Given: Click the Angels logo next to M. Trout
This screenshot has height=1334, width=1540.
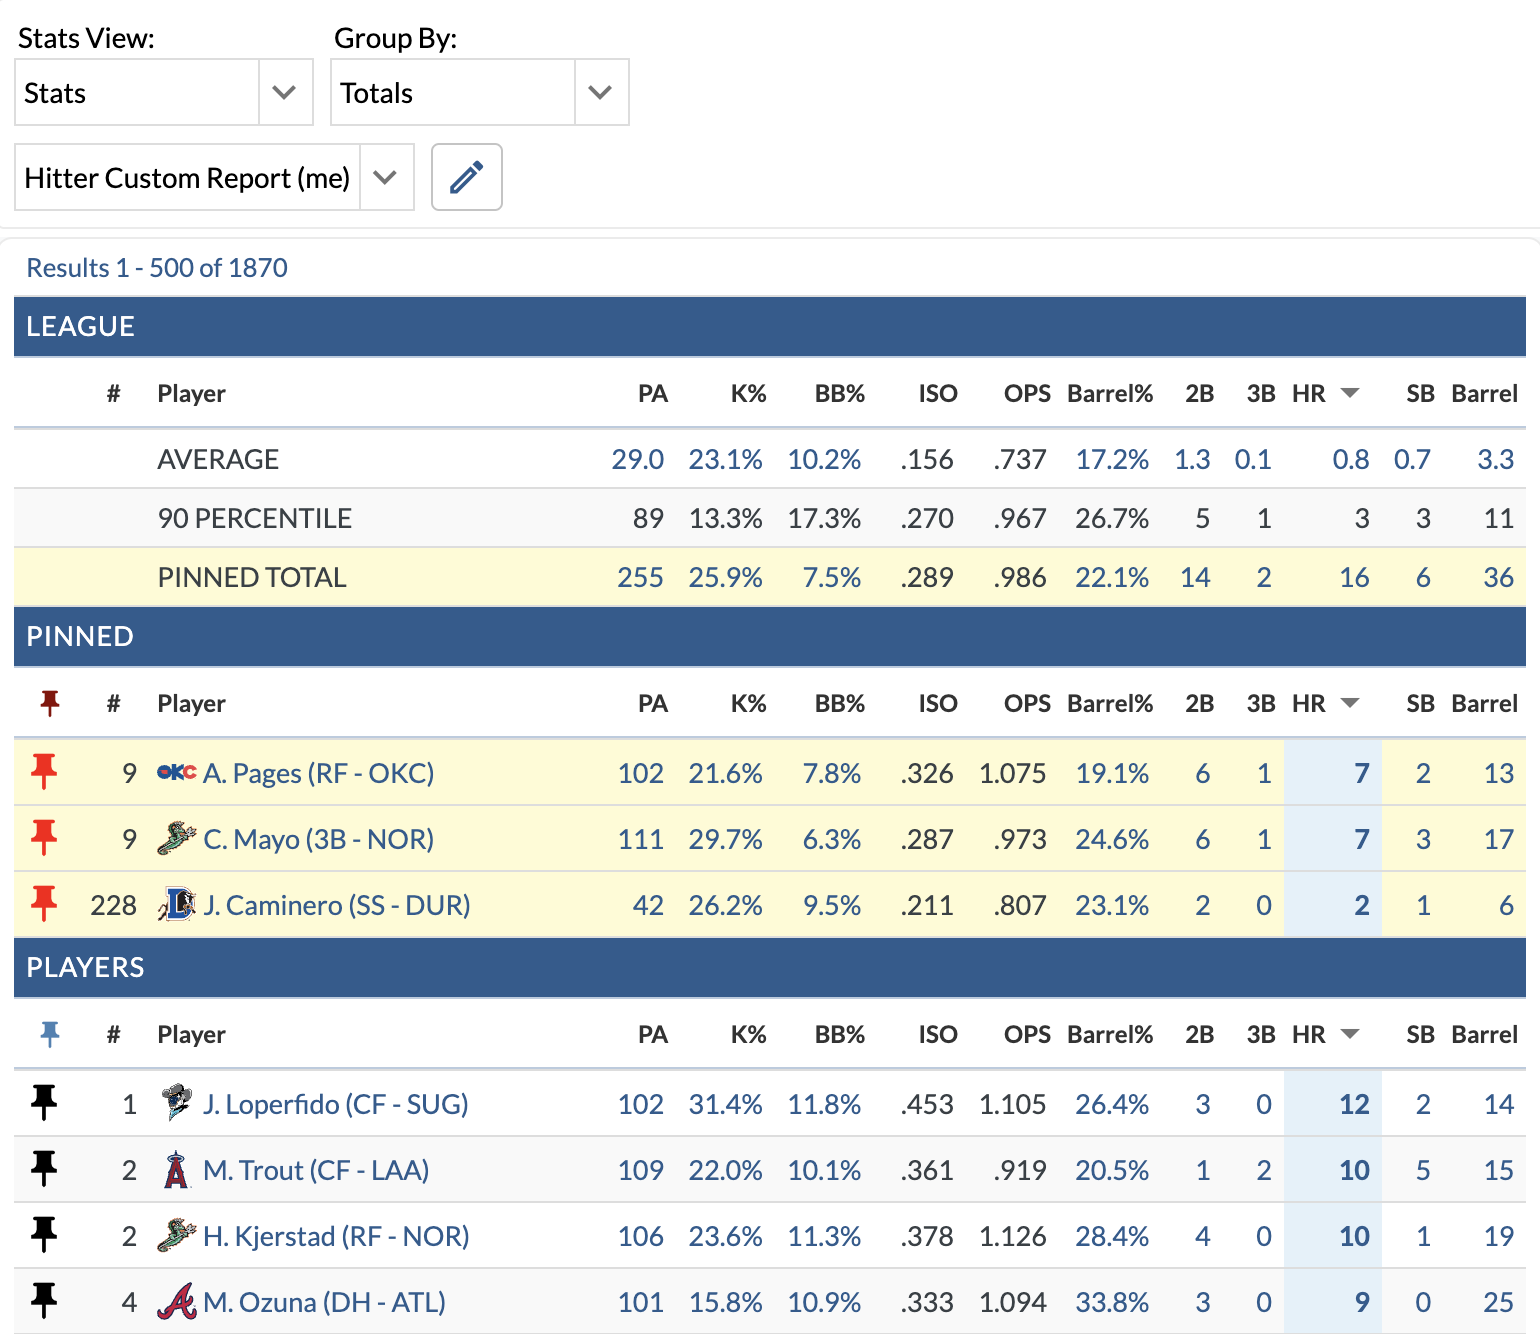Looking at the screenshot, I should pos(177,1170).
